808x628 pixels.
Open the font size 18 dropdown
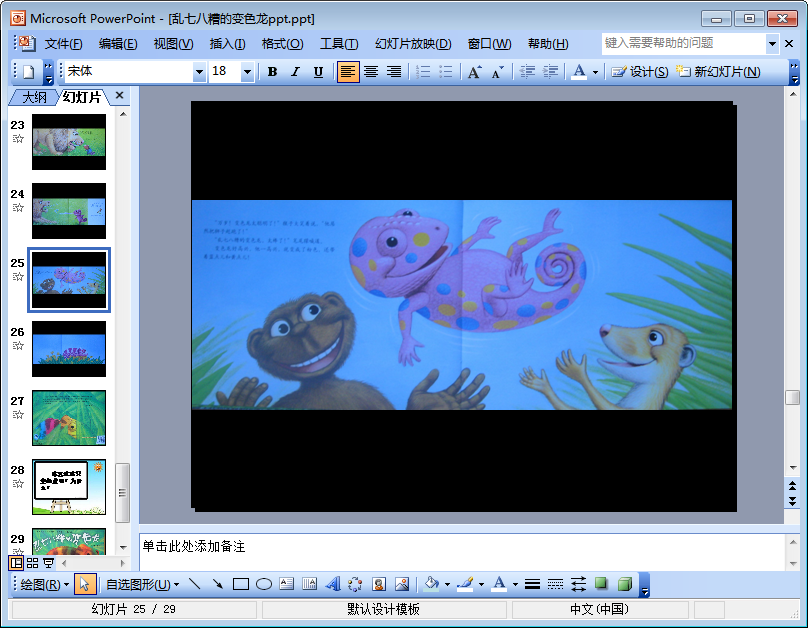[x=247, y=72]
